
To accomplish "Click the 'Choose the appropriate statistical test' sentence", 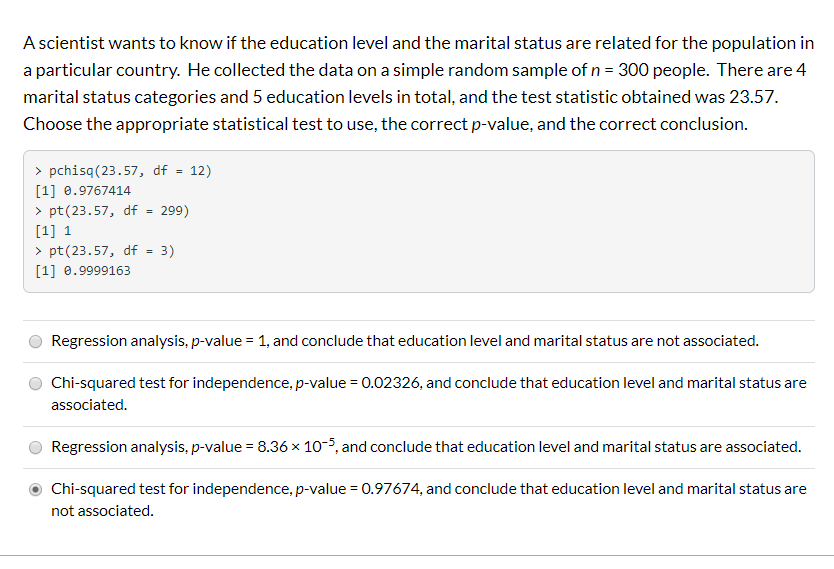I will coord(386,124).
